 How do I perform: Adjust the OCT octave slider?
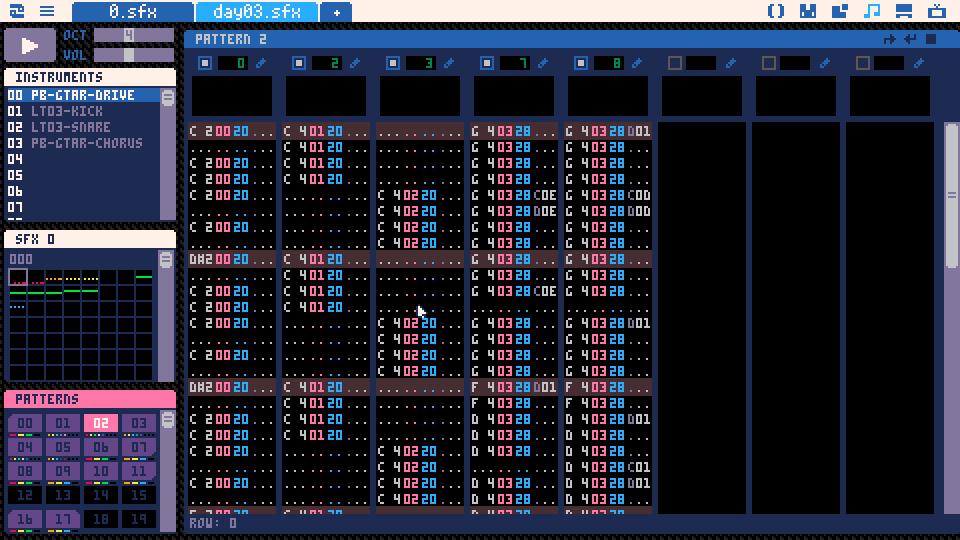(x=128, y=35)
